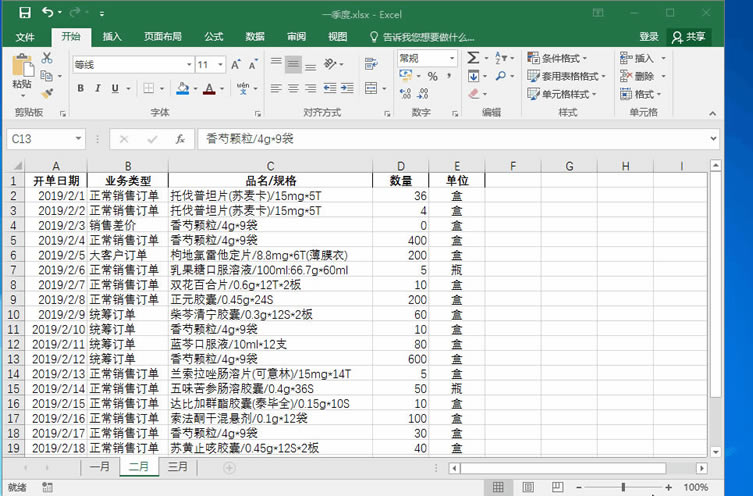This screenshot has height=496, width=753.
Task: Click the AutoSum sigma icon
Action: click(x=473, y=58)
